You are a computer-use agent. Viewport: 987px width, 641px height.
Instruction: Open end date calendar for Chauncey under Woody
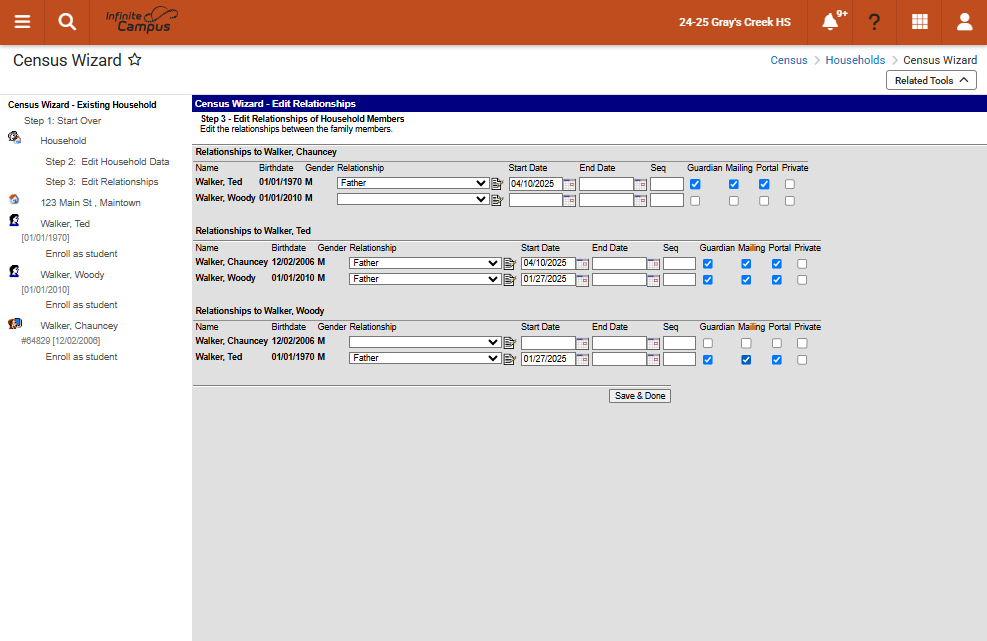coord(653,343)
